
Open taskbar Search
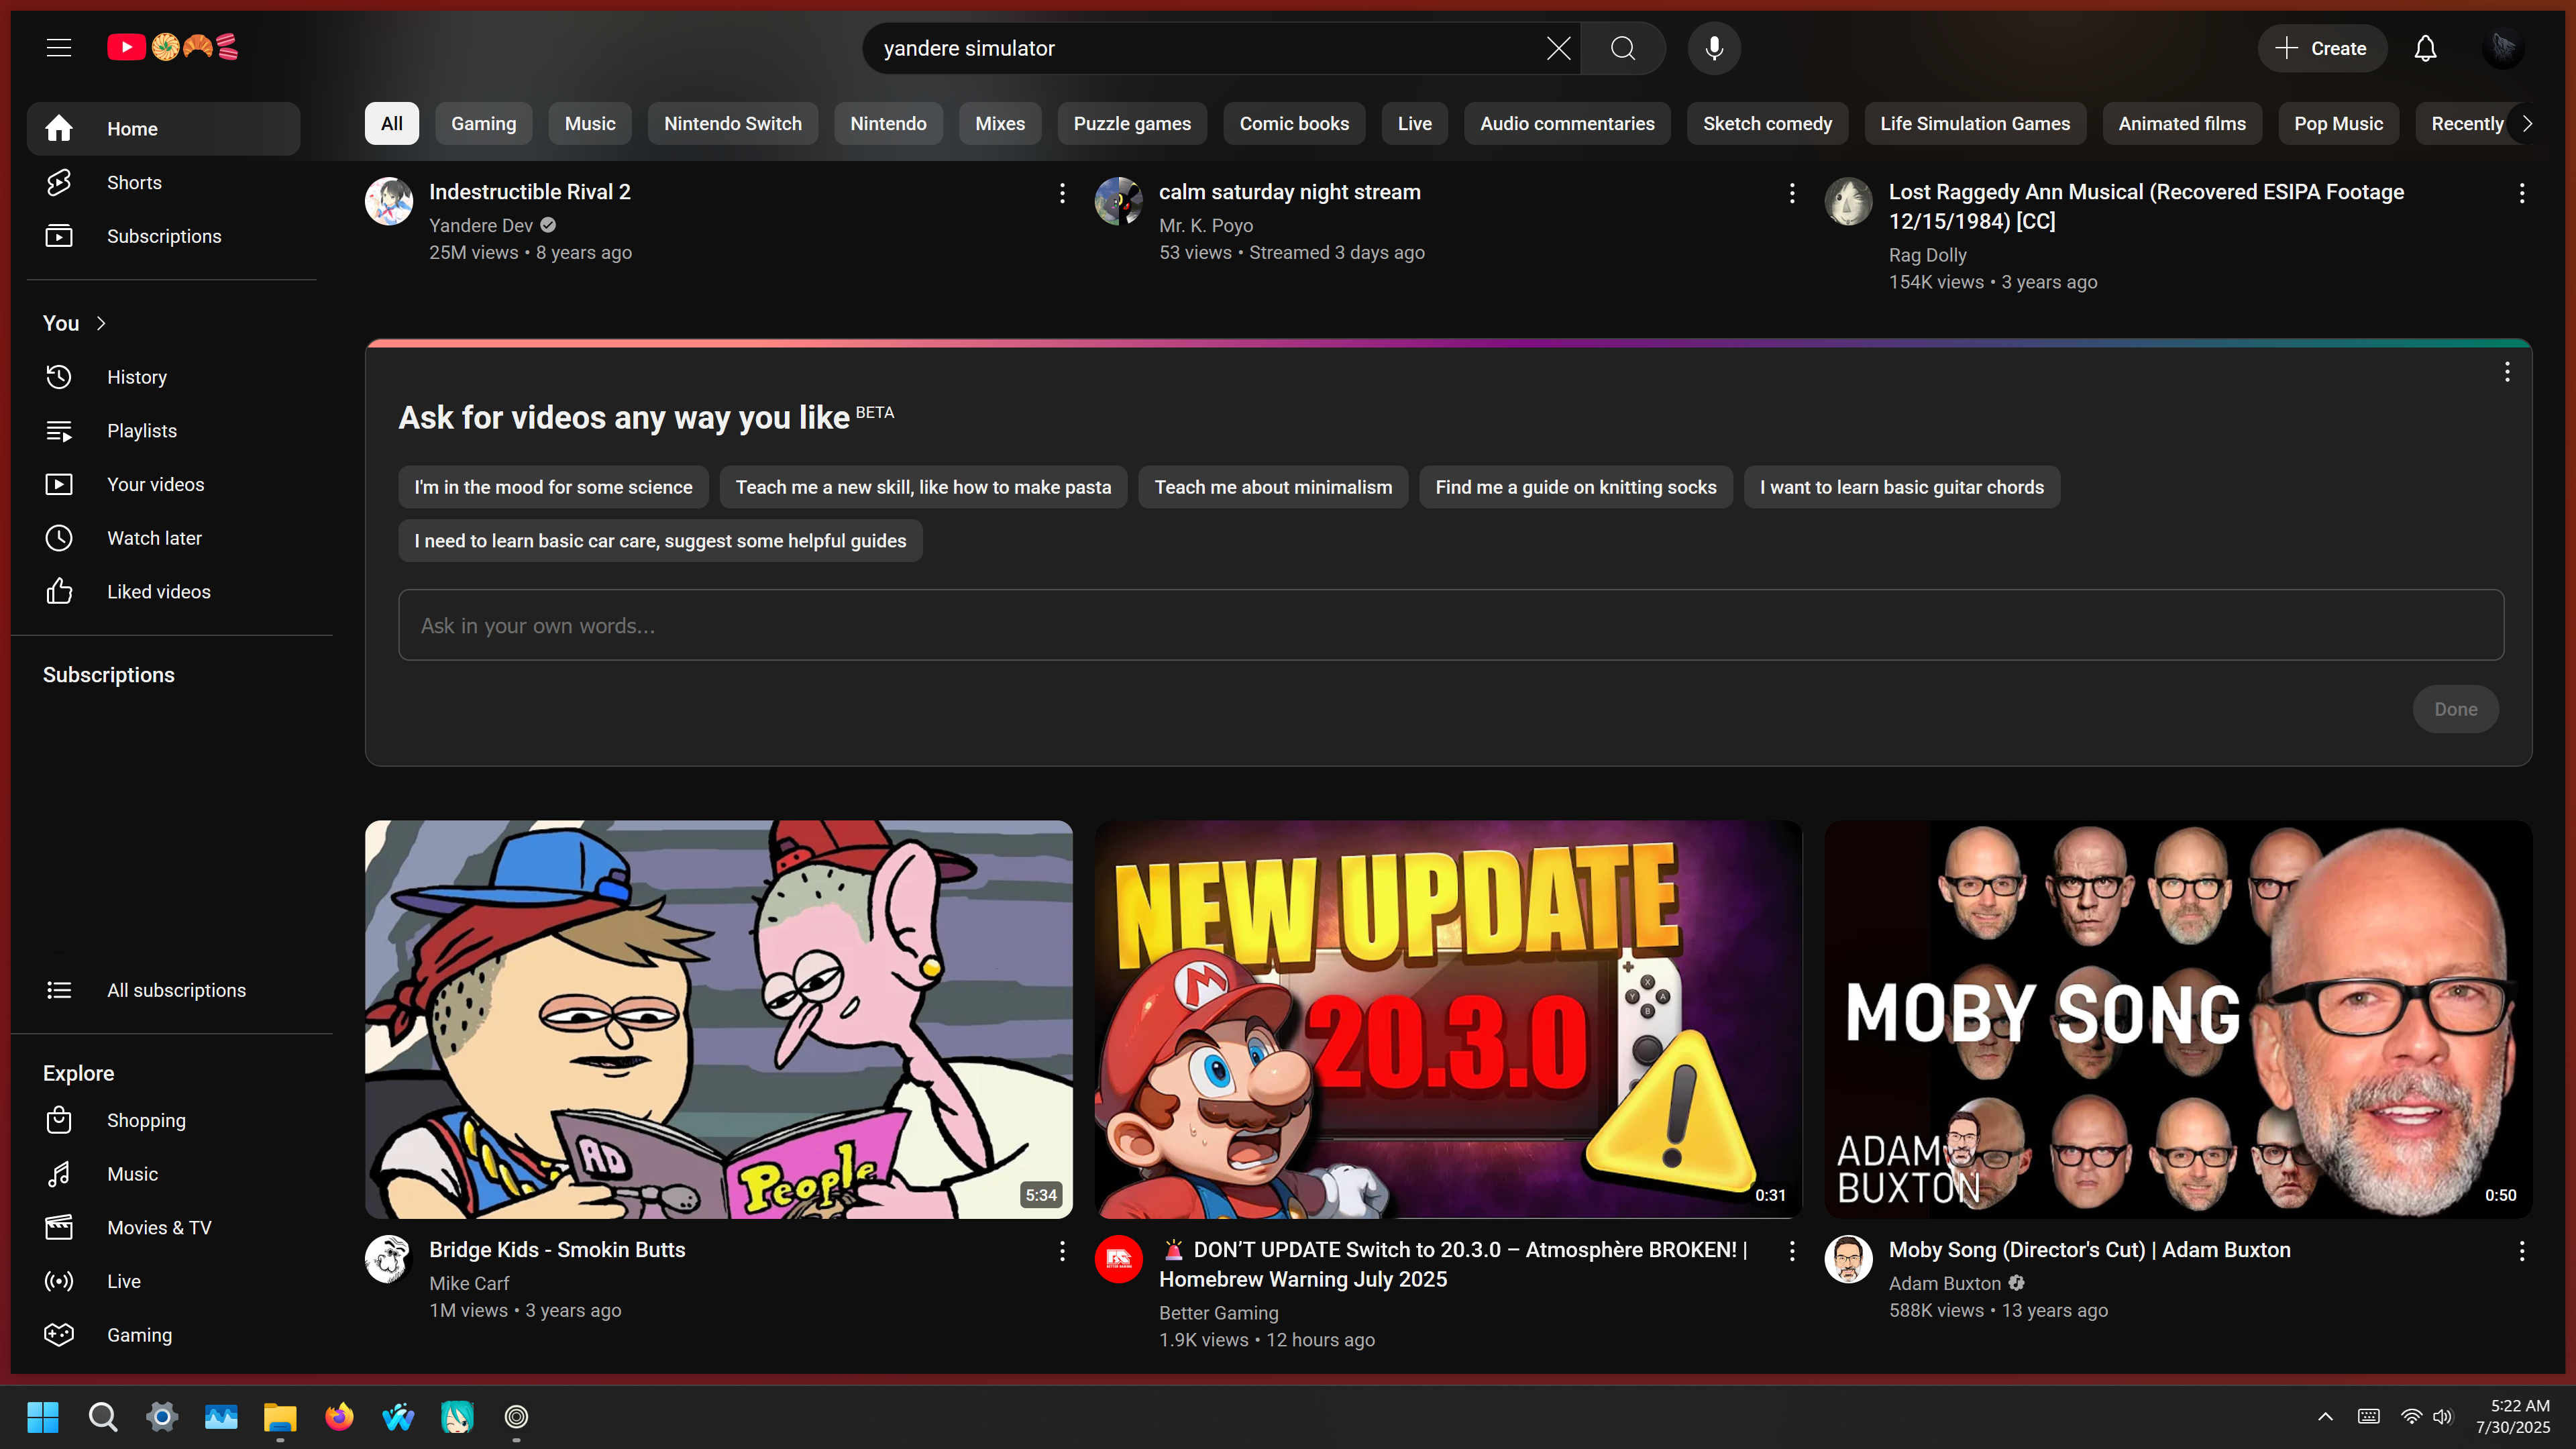coord(102,1417)
